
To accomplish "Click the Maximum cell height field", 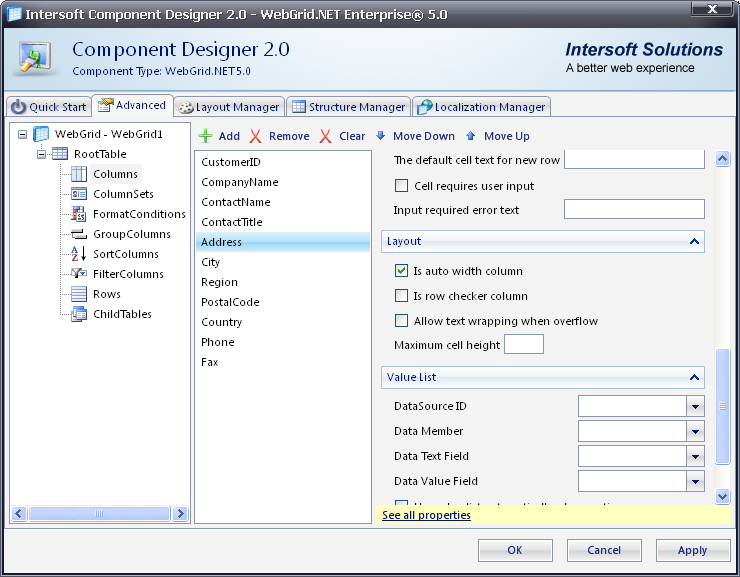I will (524, 344).
